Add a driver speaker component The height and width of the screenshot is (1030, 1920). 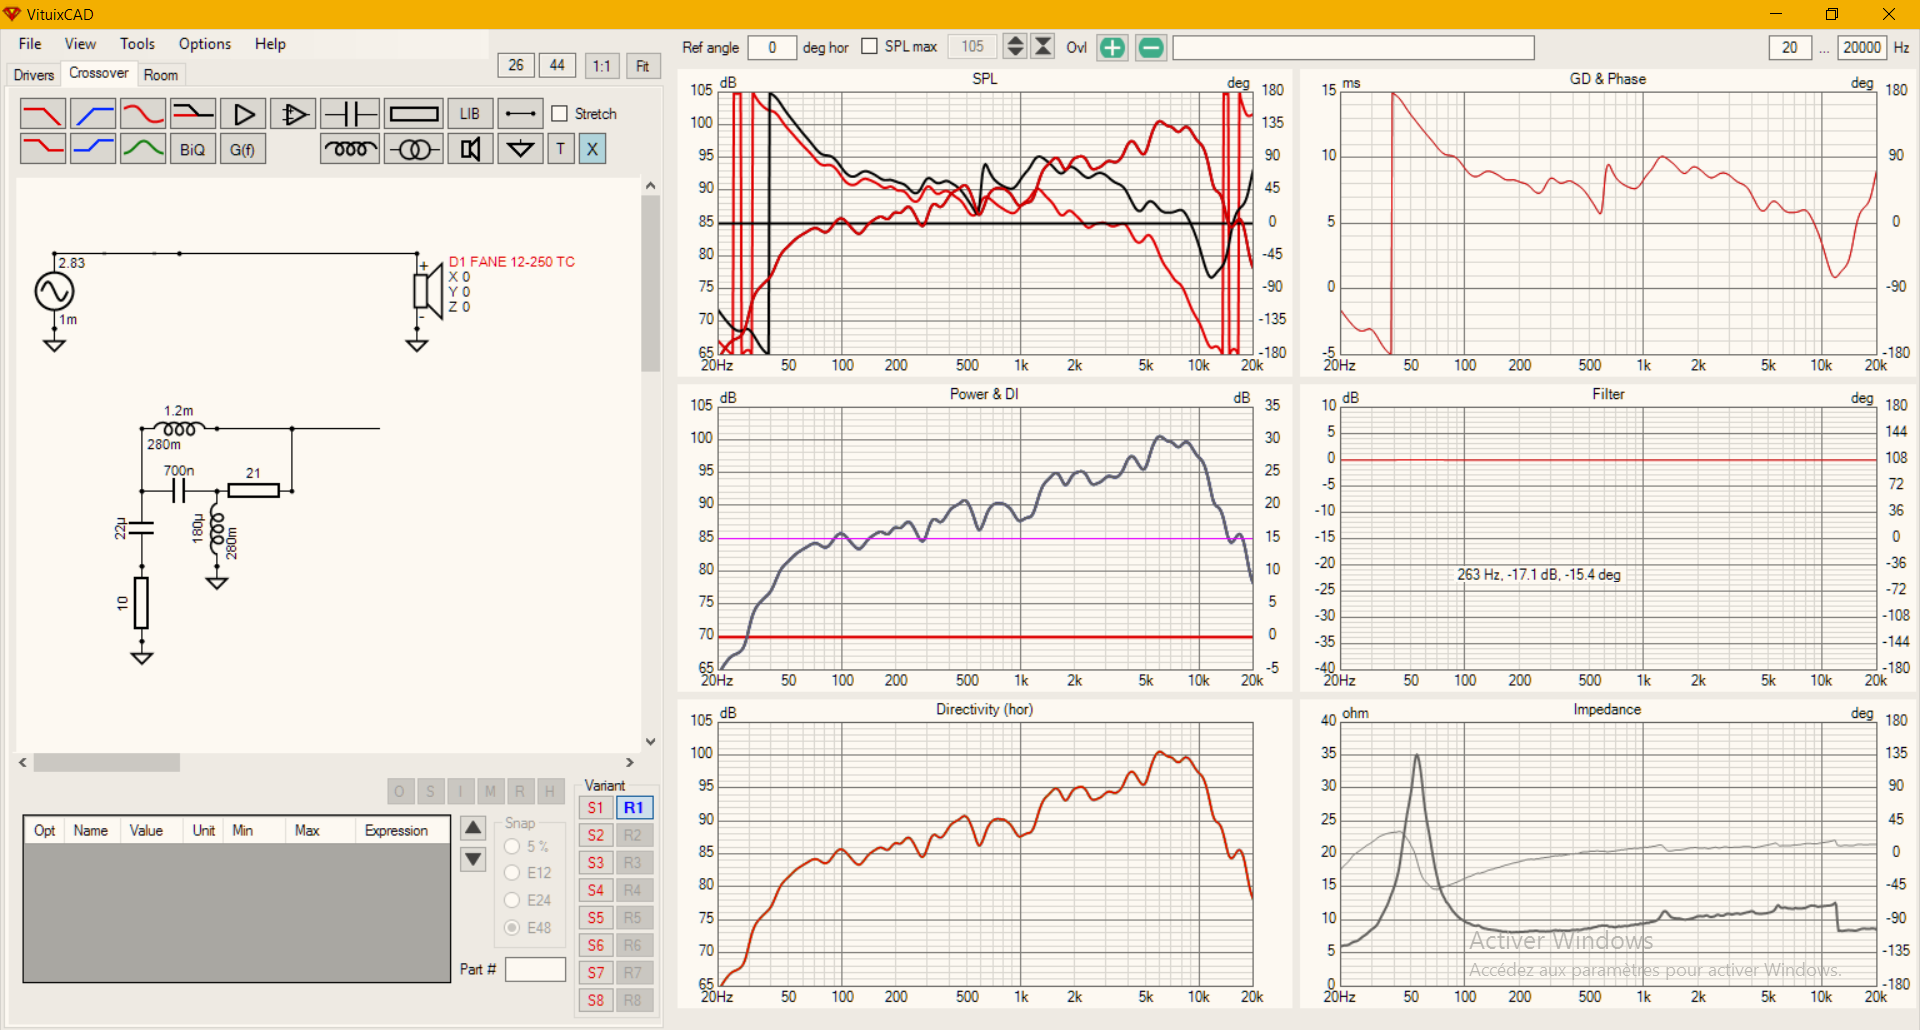click(470, 149)
